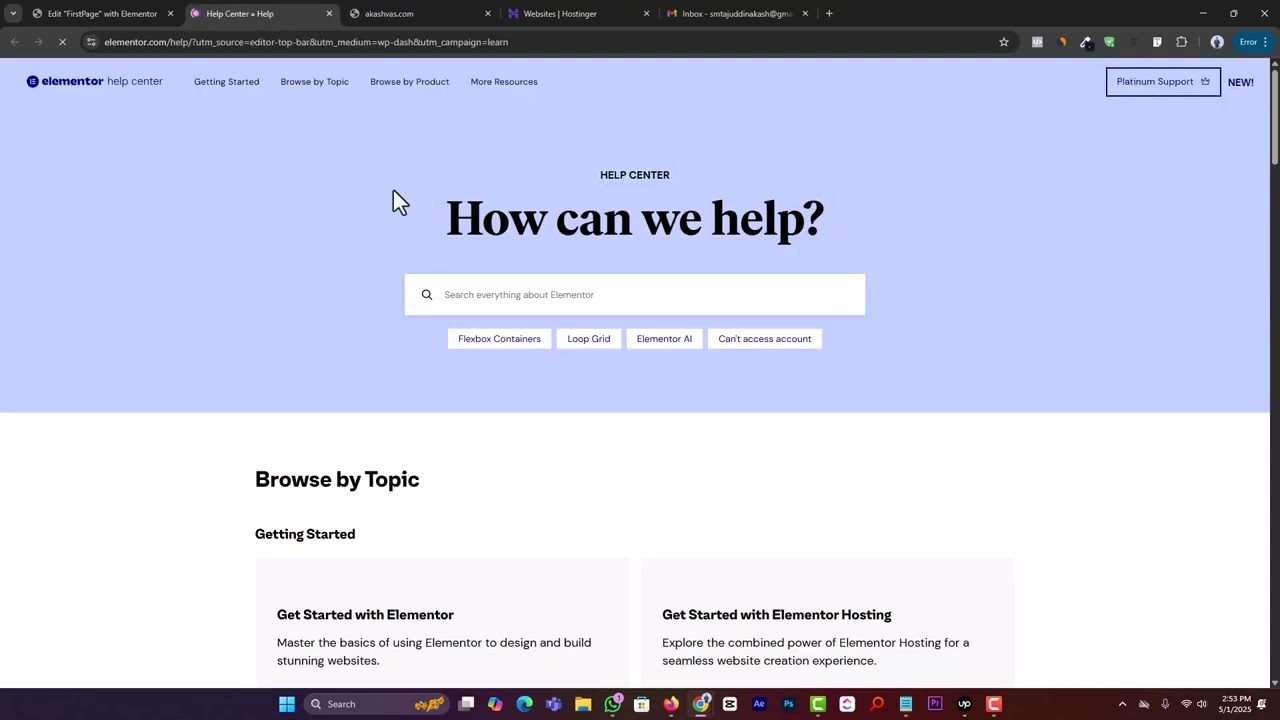Click the page vertical scrollbar thumb
The width and height of the screenshot is (1280, 720).
[x=1274, y=115]
